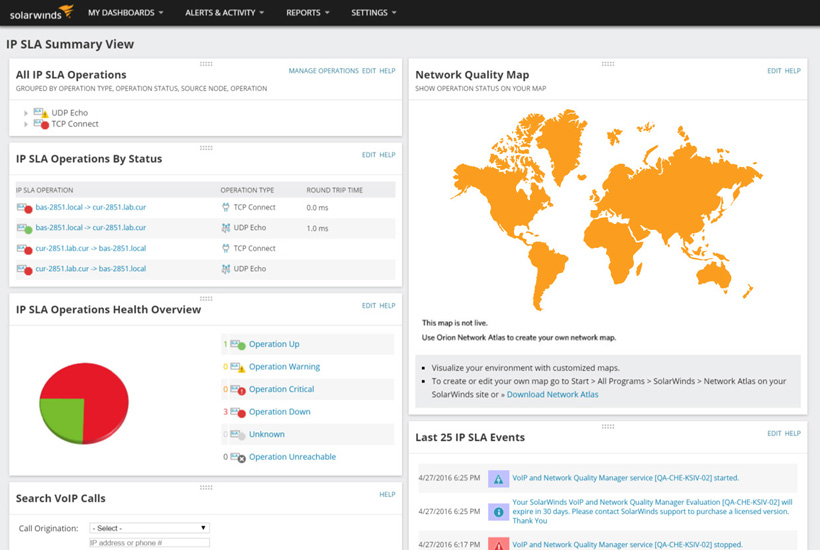820x550 pixels.
Task: Click the Operation Critical status icon
Action: tap(237, 390)
